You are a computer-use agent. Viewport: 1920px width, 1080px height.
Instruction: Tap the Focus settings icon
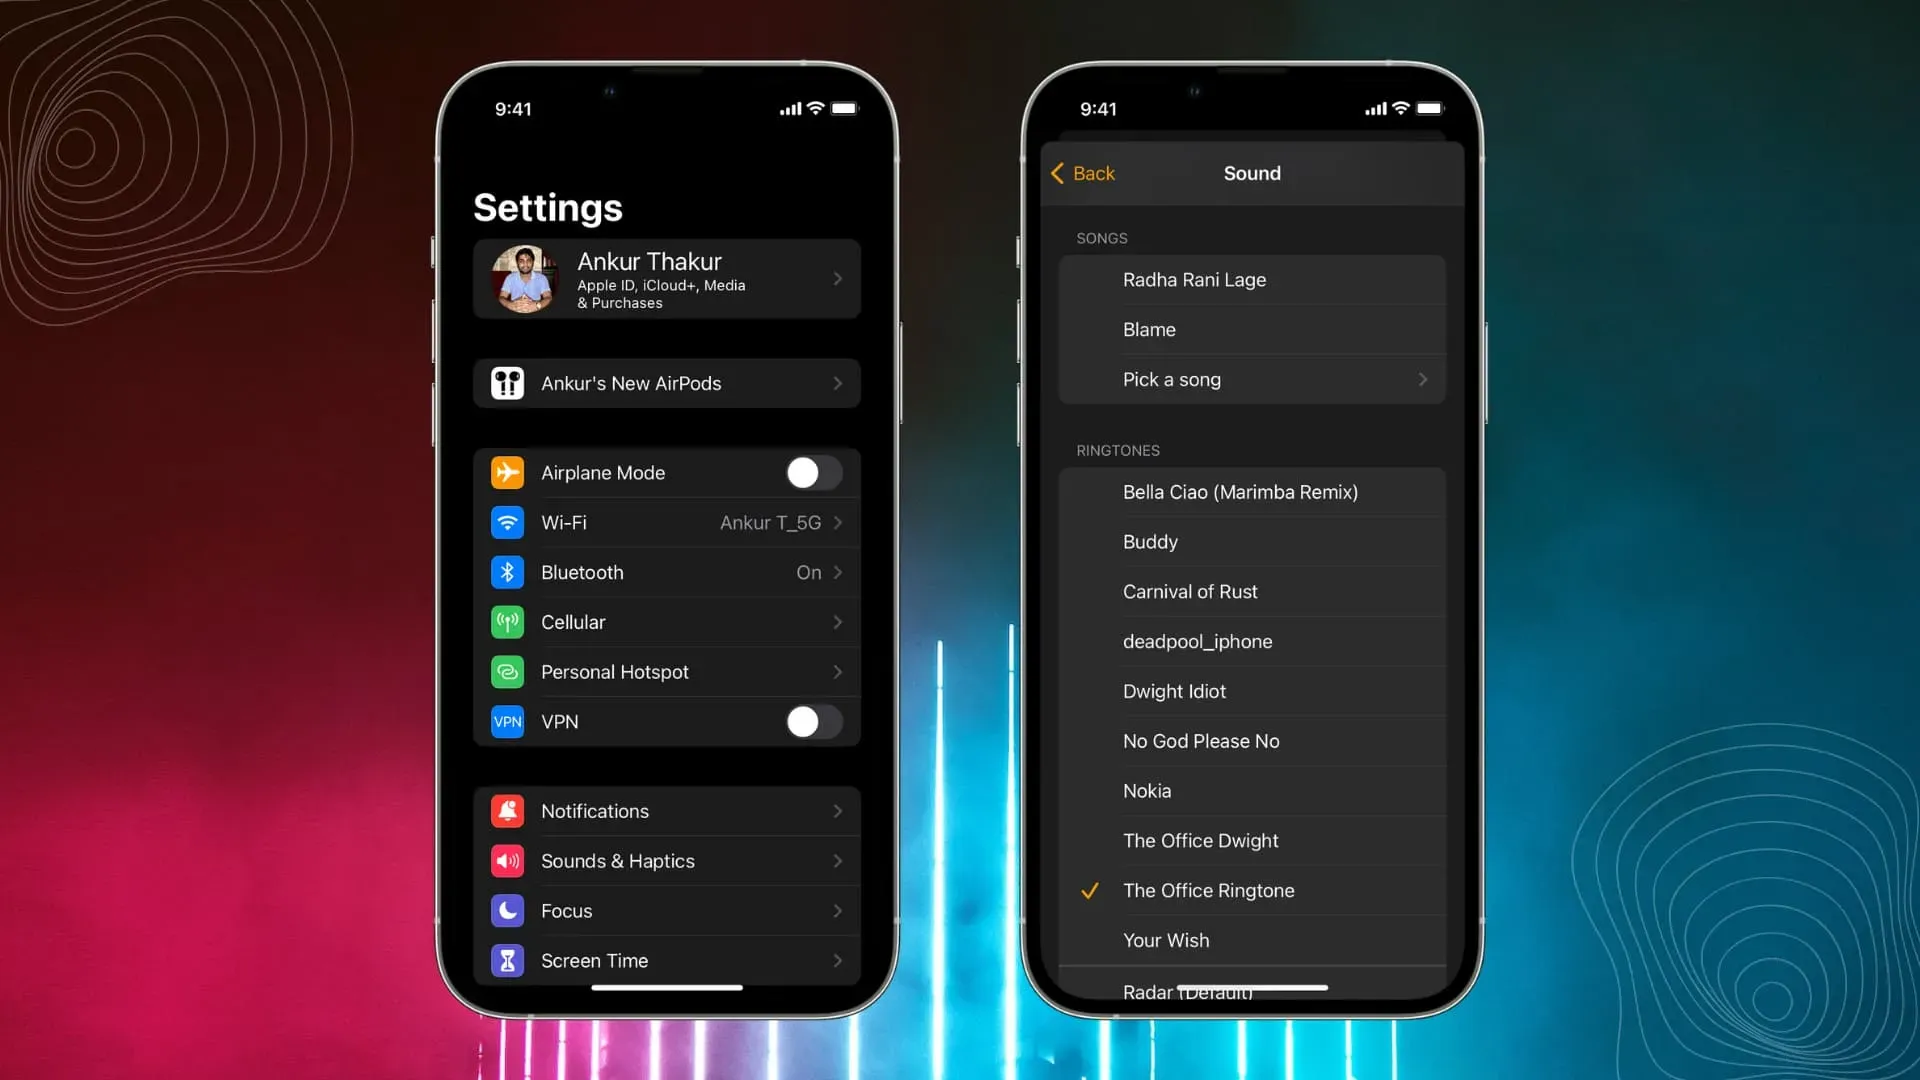pos(506,910)
